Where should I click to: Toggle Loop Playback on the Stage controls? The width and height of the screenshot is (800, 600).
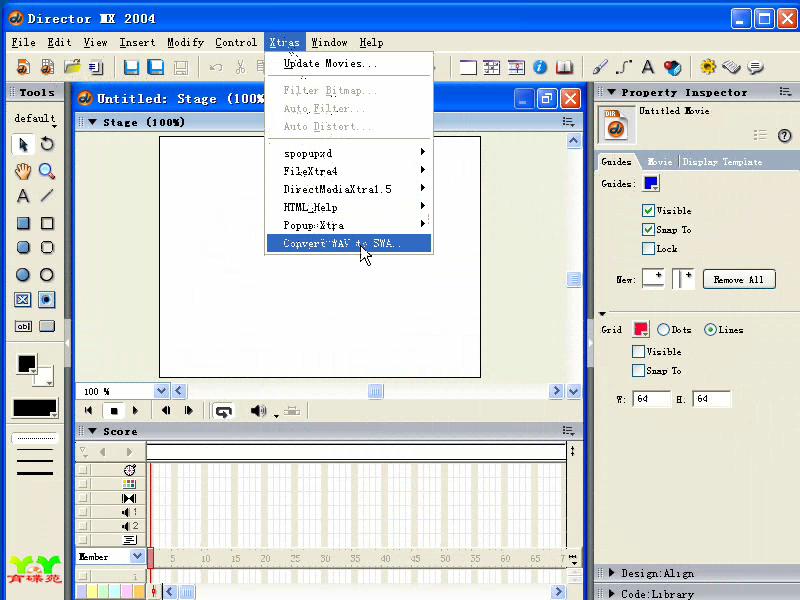click(x=223, y=411)
